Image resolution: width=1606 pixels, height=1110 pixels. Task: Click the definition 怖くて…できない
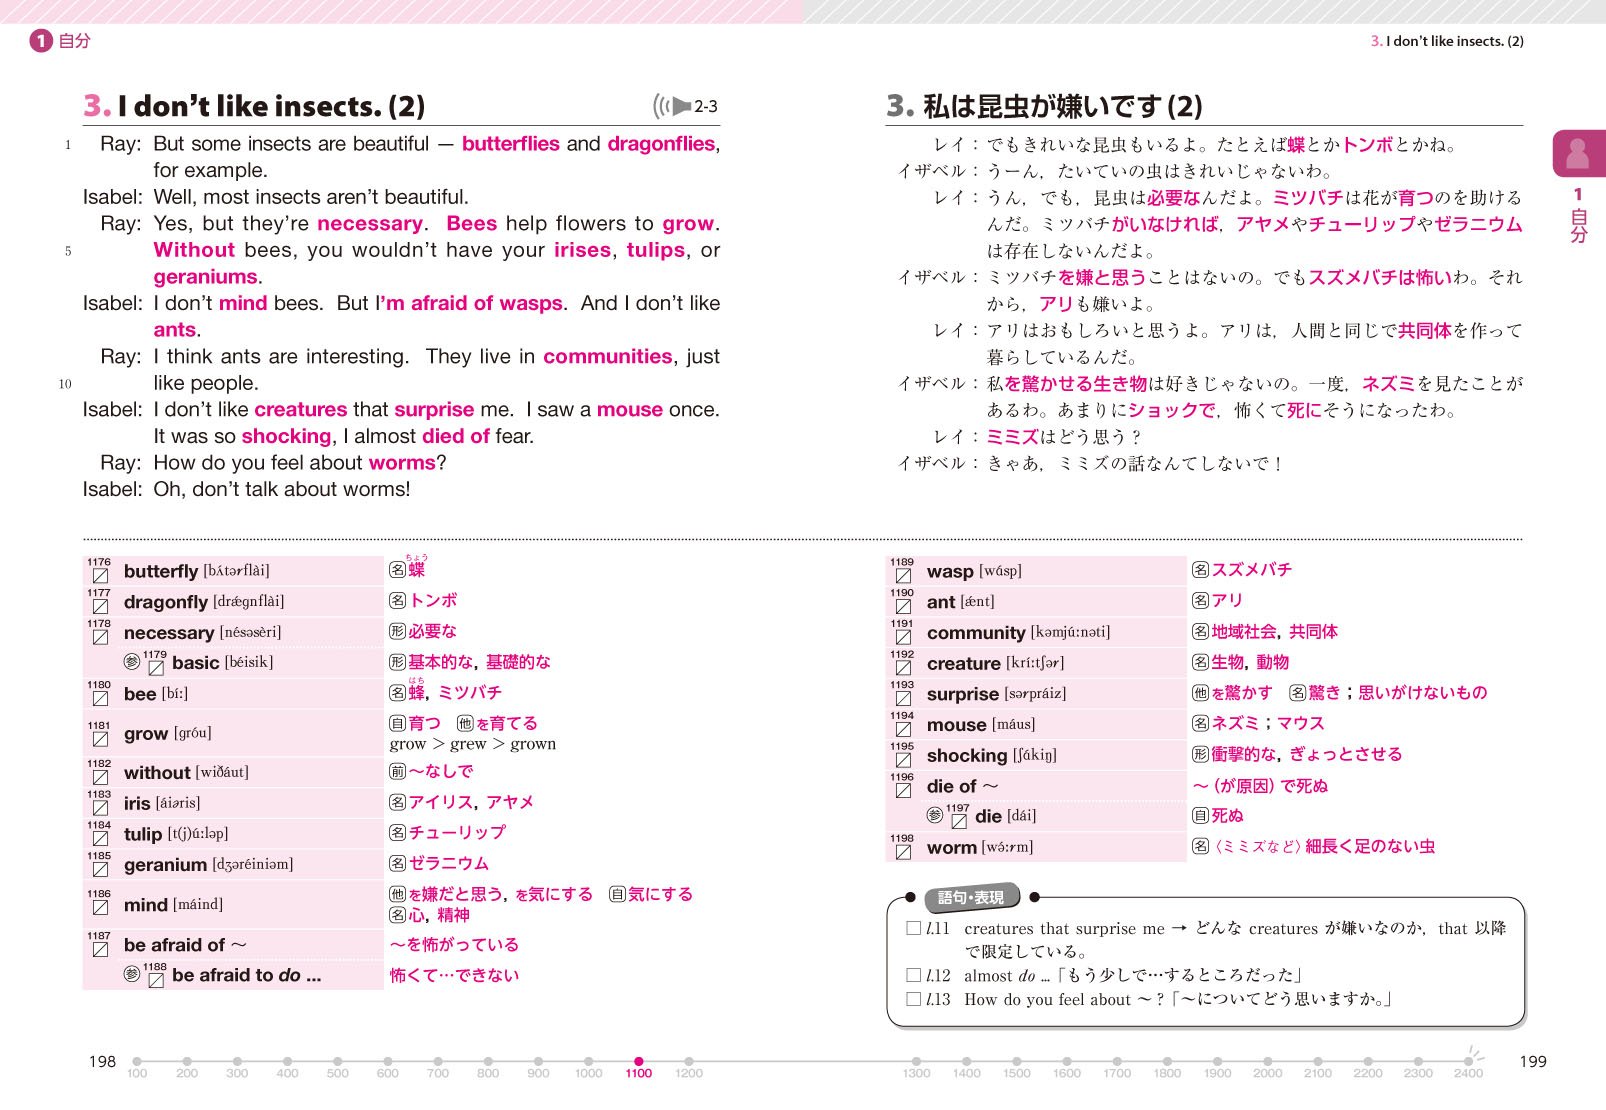pyautogui.click(x=454, y=975)
